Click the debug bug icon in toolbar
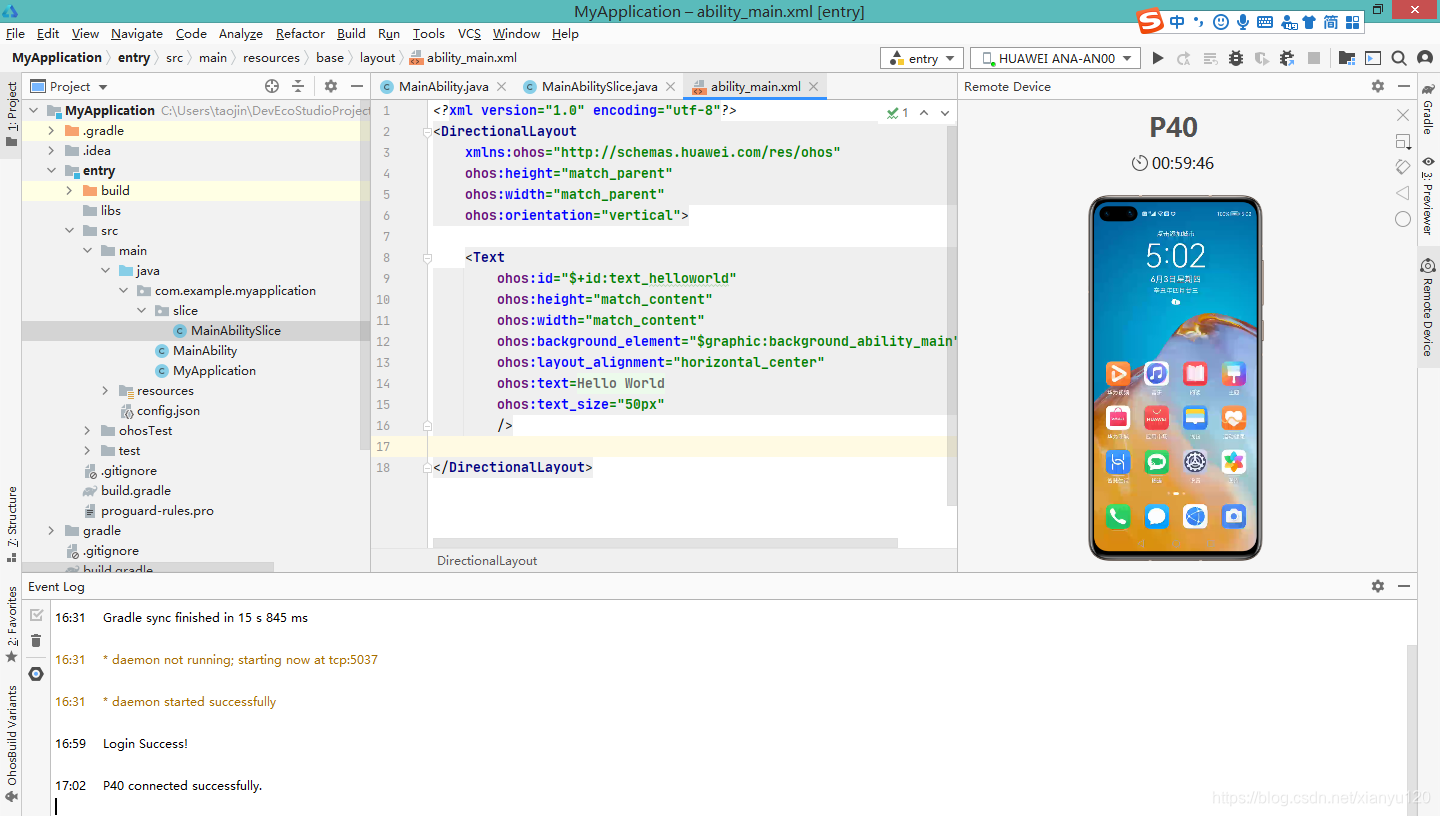Image resolution: width=1440 pixels, height=816 pixels. 1236,58
